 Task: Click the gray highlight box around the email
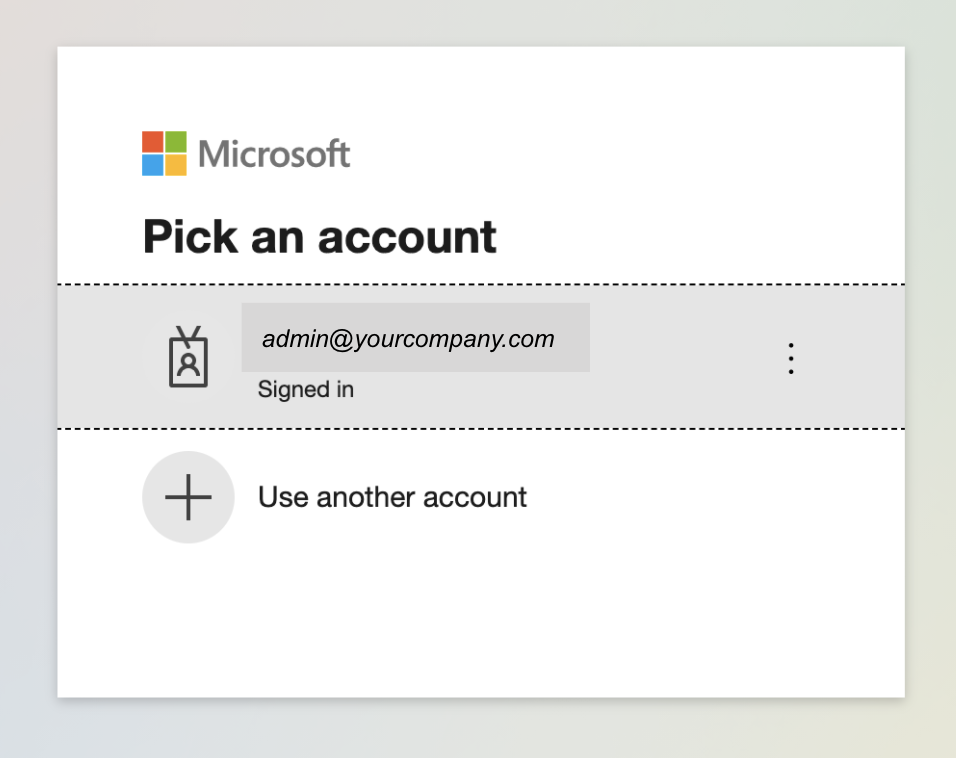click(572, 358)
